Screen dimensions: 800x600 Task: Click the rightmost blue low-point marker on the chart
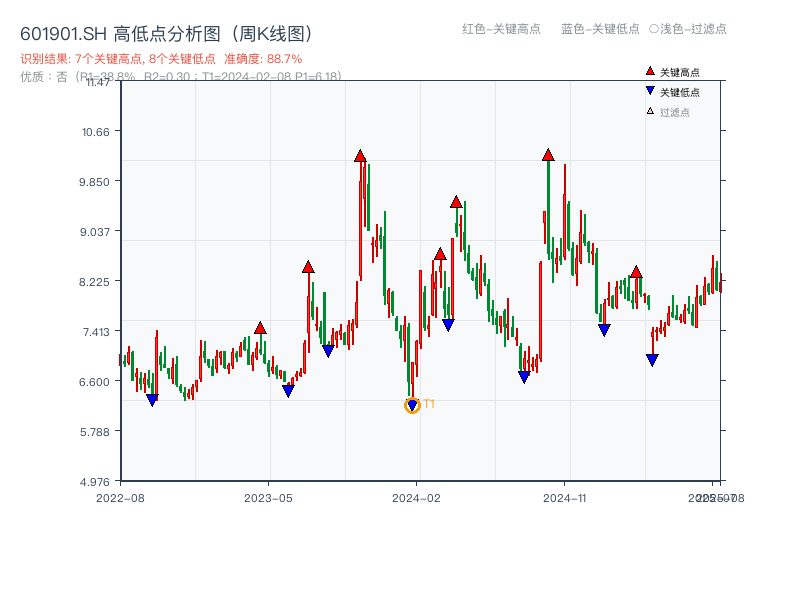click(x=651, y=357)
